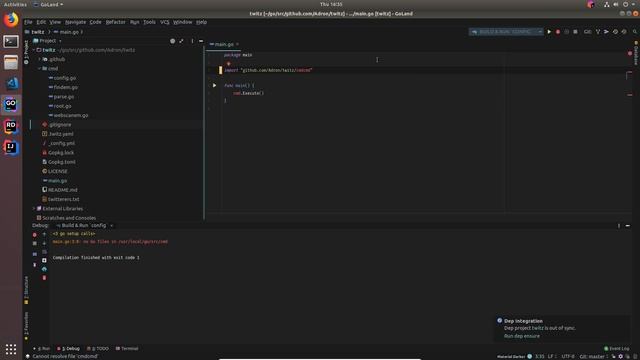Open the Project view selector dropdown
640x360 pixels.
(47, 41)
